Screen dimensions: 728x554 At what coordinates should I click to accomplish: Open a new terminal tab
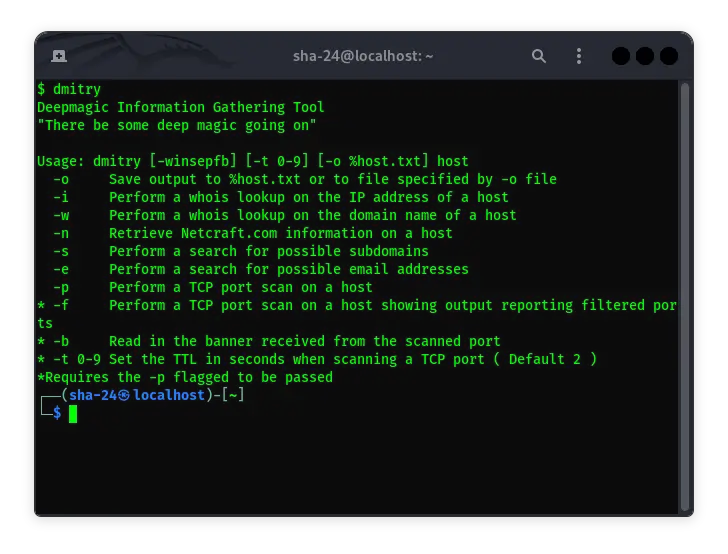click(x=59, y=56)
